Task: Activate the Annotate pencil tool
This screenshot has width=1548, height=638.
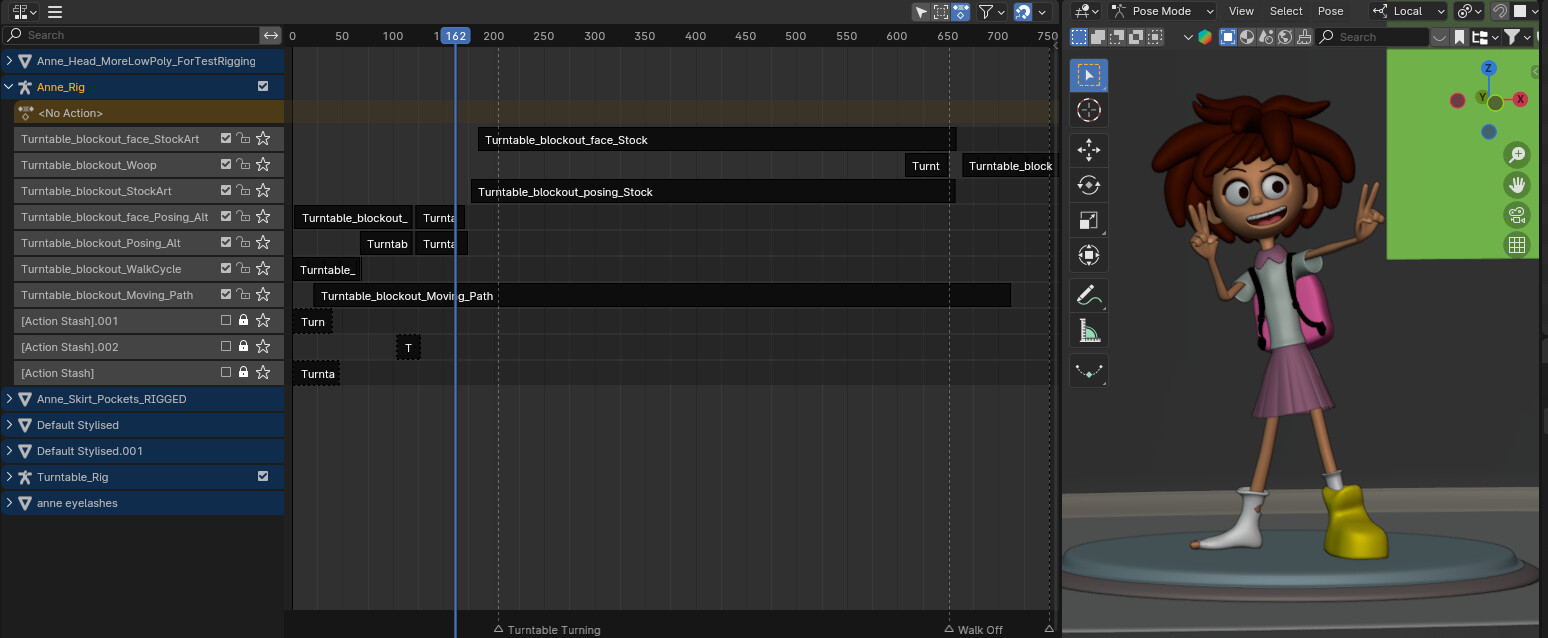Action: pos(1089,295)
